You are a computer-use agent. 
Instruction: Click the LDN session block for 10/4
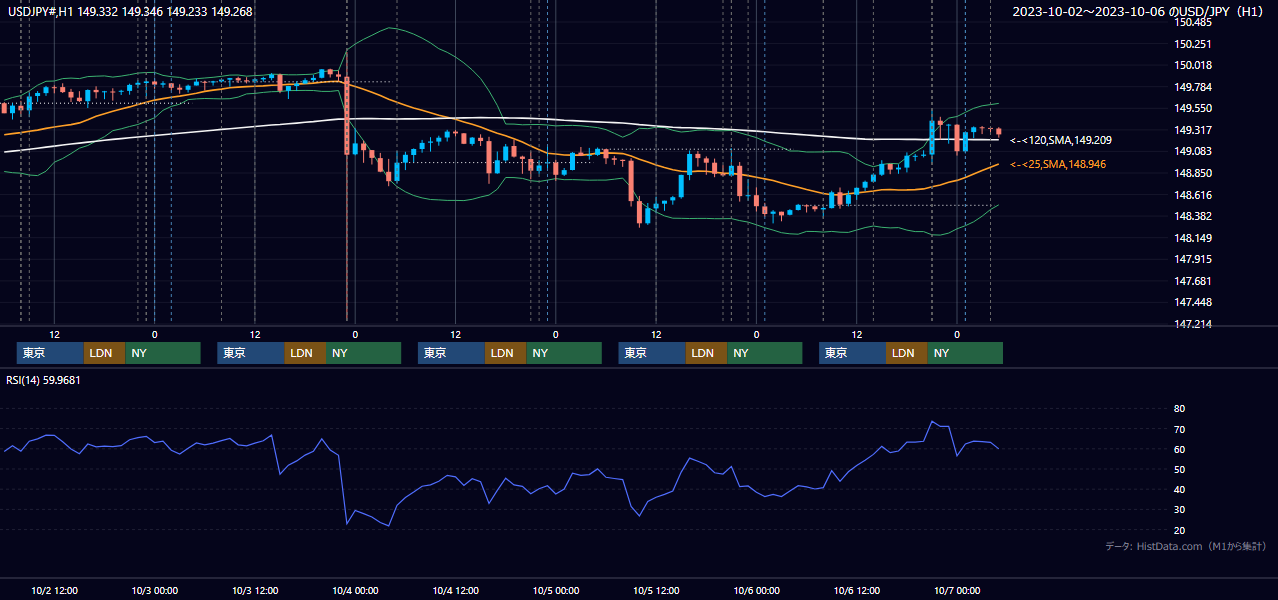click(505, 353)
